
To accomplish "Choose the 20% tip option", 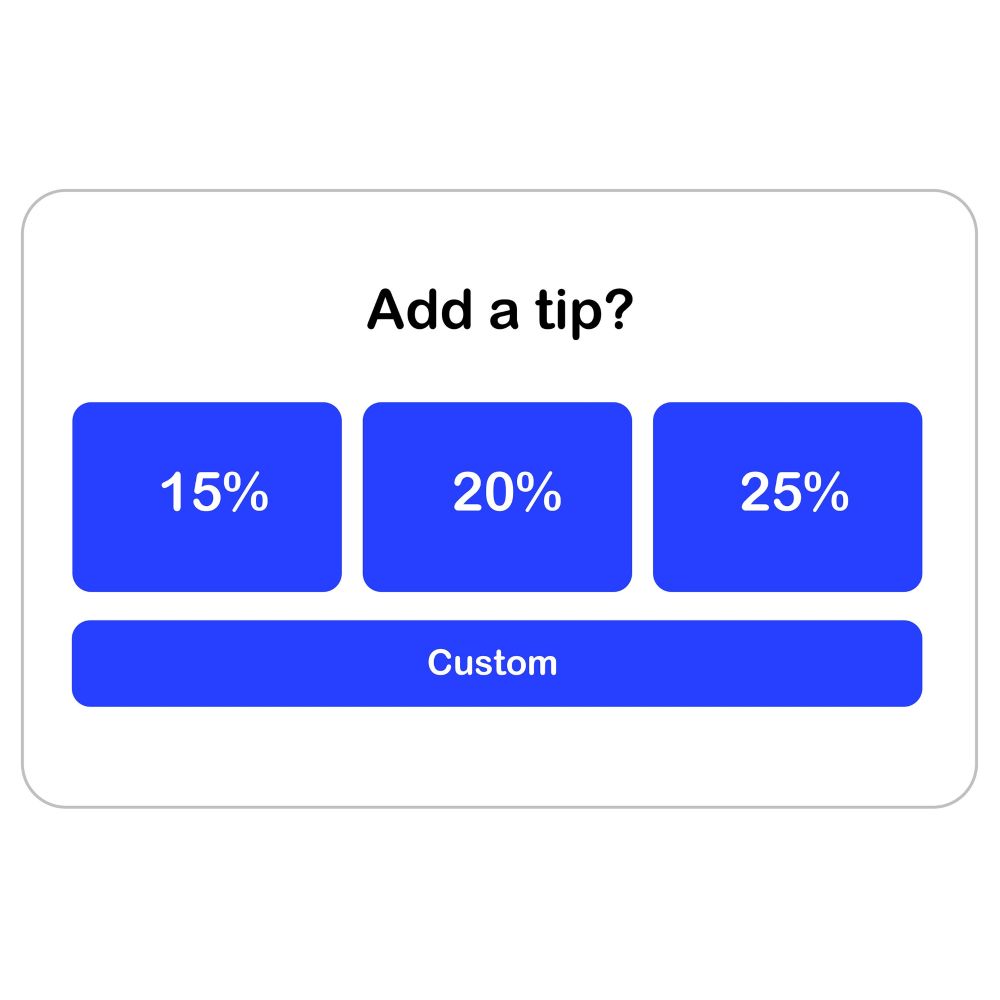I will coord(497,497).
